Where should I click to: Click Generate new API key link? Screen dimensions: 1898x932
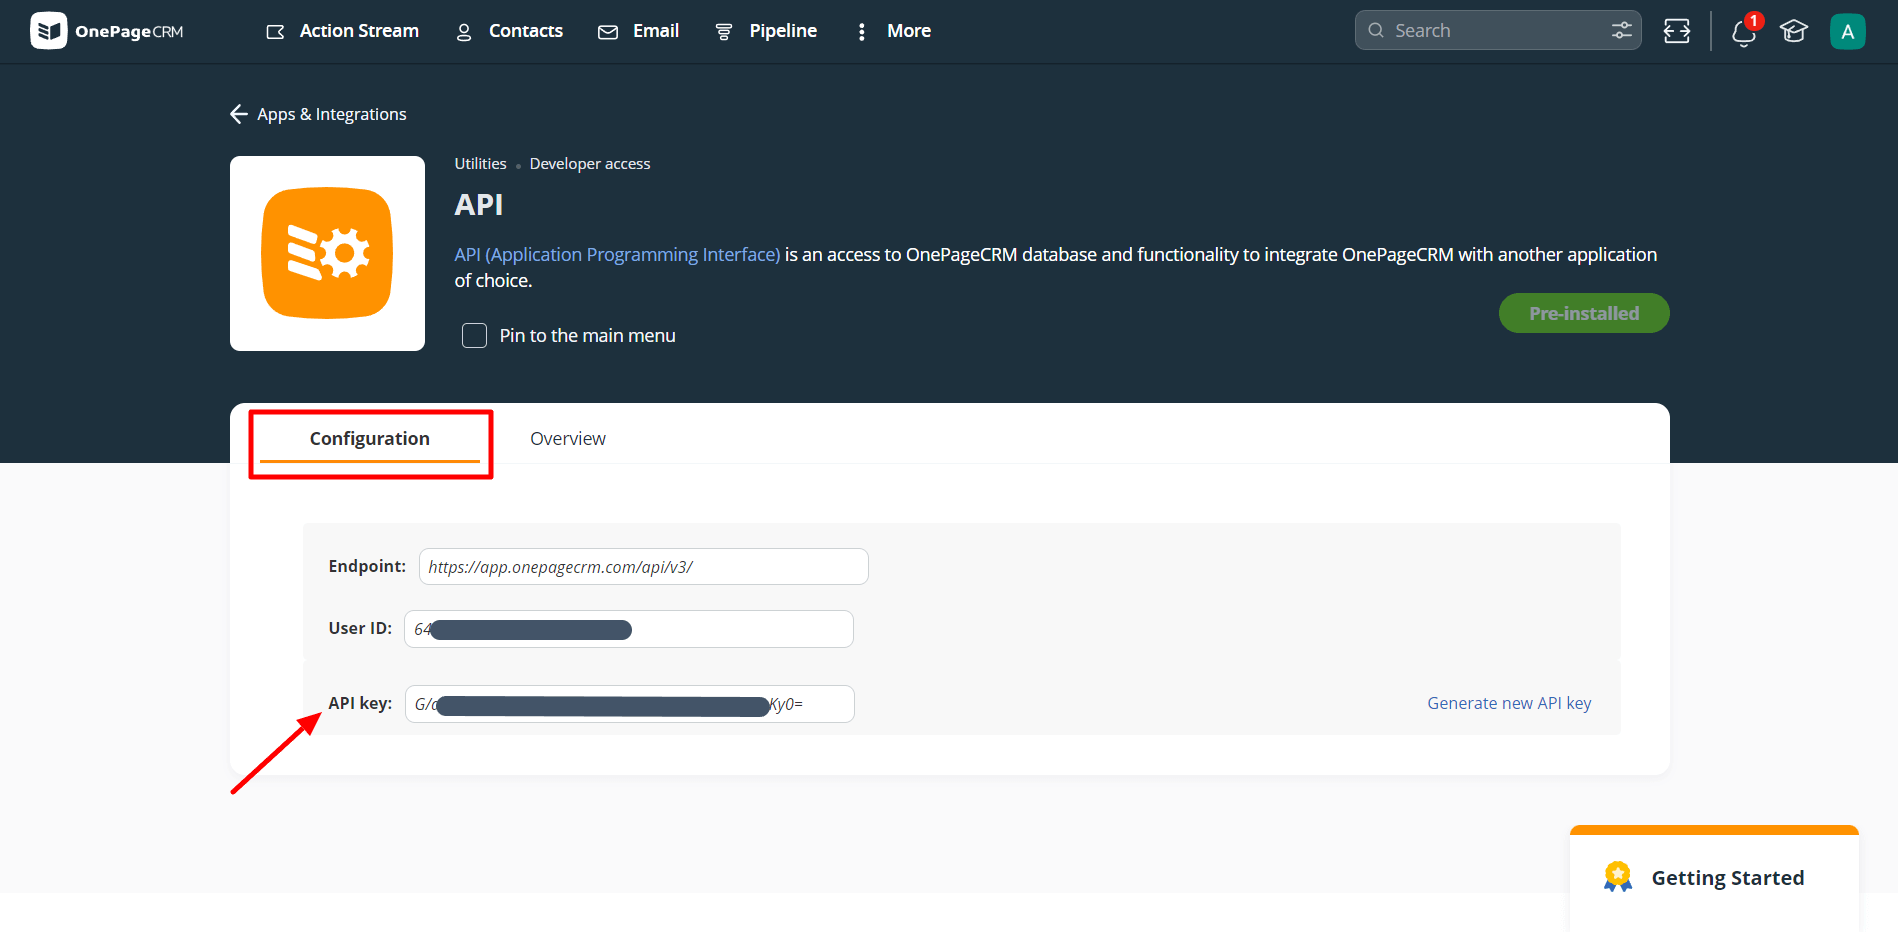(1508, 703)
